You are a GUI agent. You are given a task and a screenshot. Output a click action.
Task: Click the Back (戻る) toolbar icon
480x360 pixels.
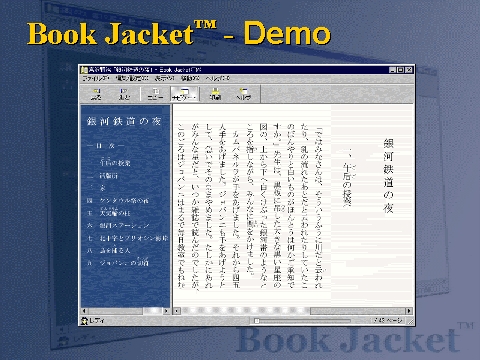point(96,94)
